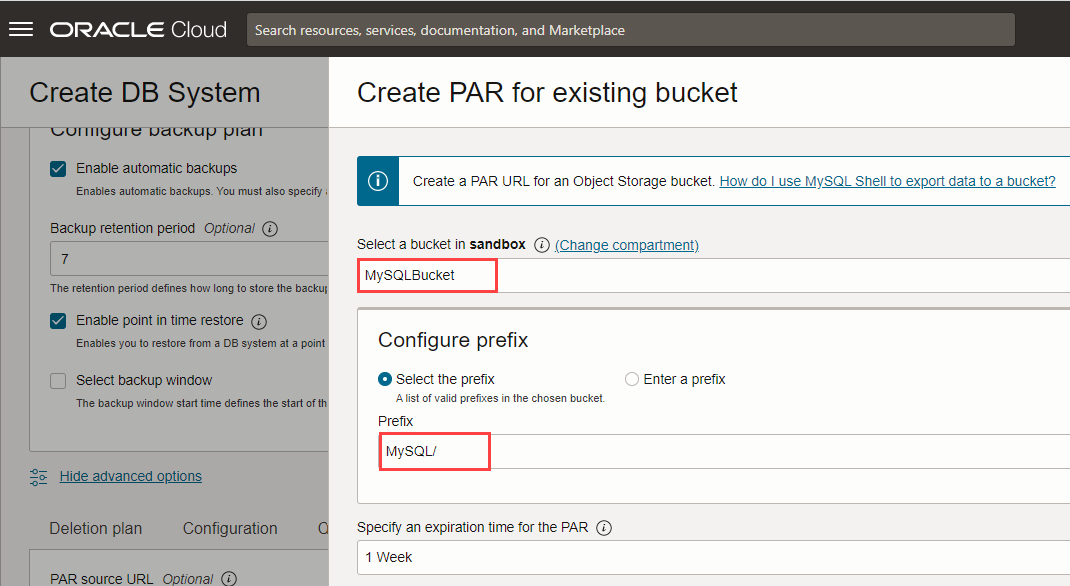Screen dimensions: 1070x586
Task: Switch to the Configuration tab
Action: [230, 528]
